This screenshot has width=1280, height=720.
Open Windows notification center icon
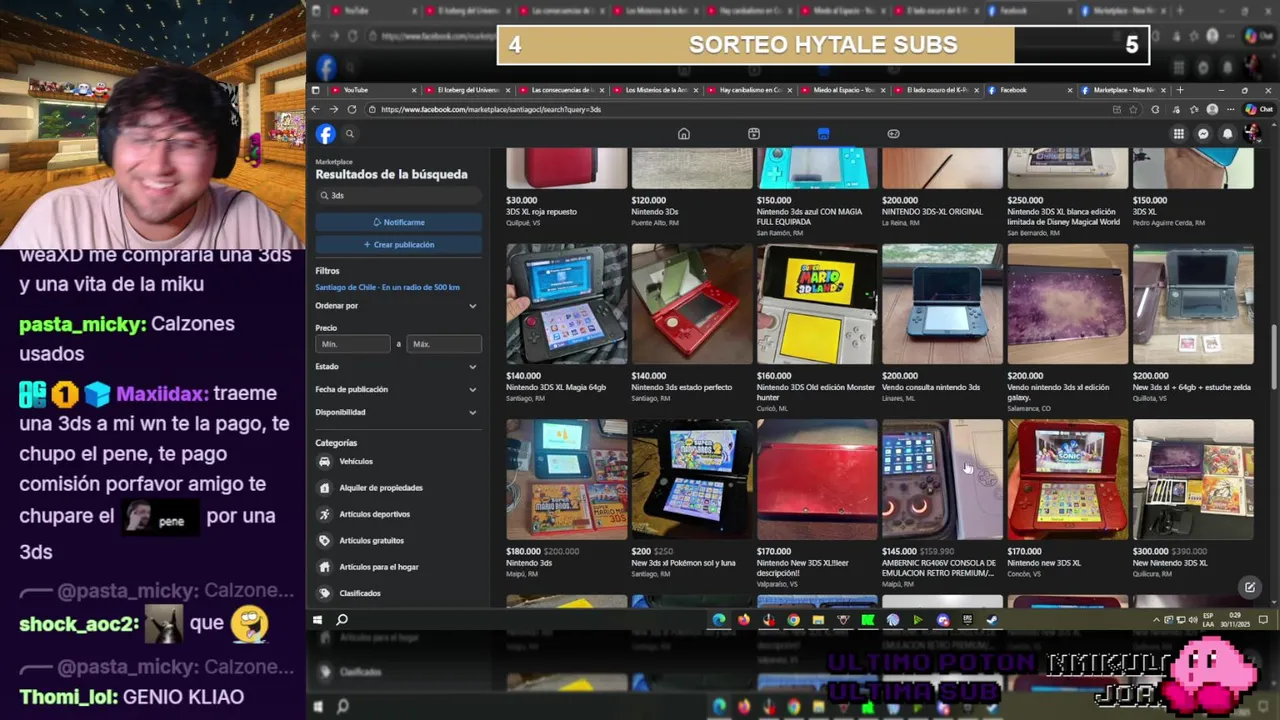tap(1263, 620)
